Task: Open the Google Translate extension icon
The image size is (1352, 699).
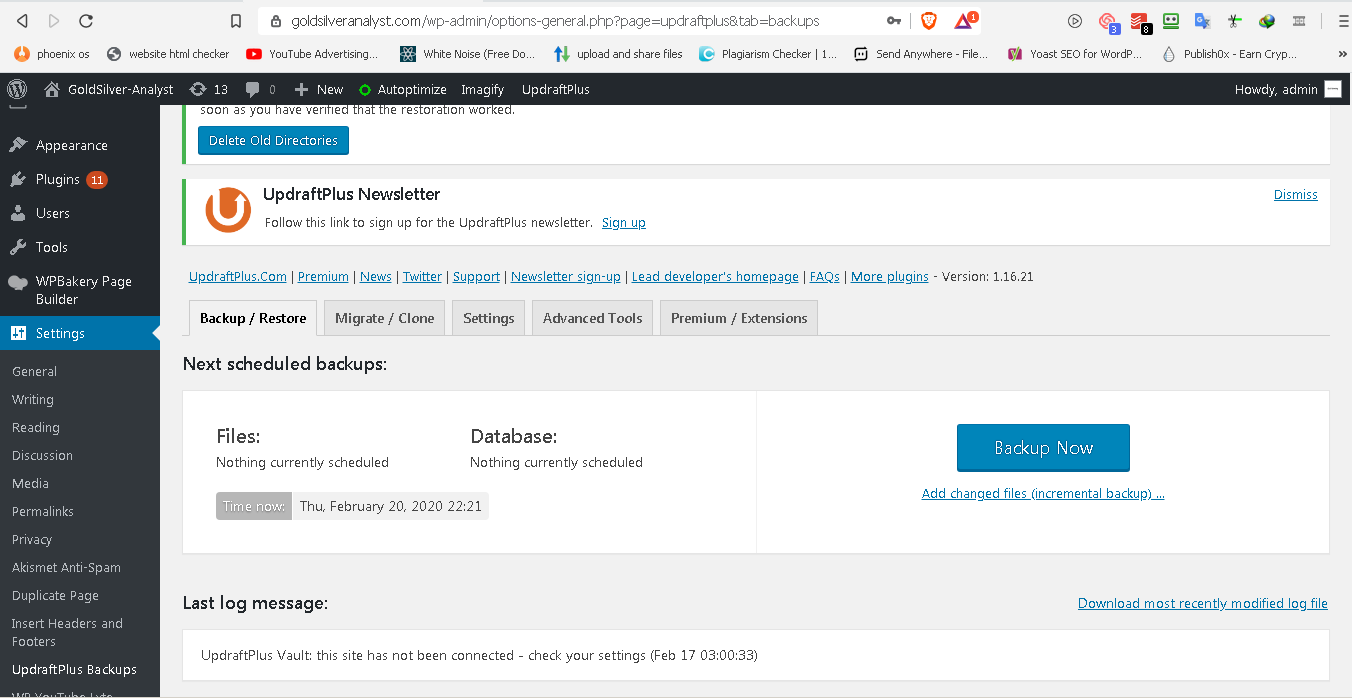Action: (1203, 20)
